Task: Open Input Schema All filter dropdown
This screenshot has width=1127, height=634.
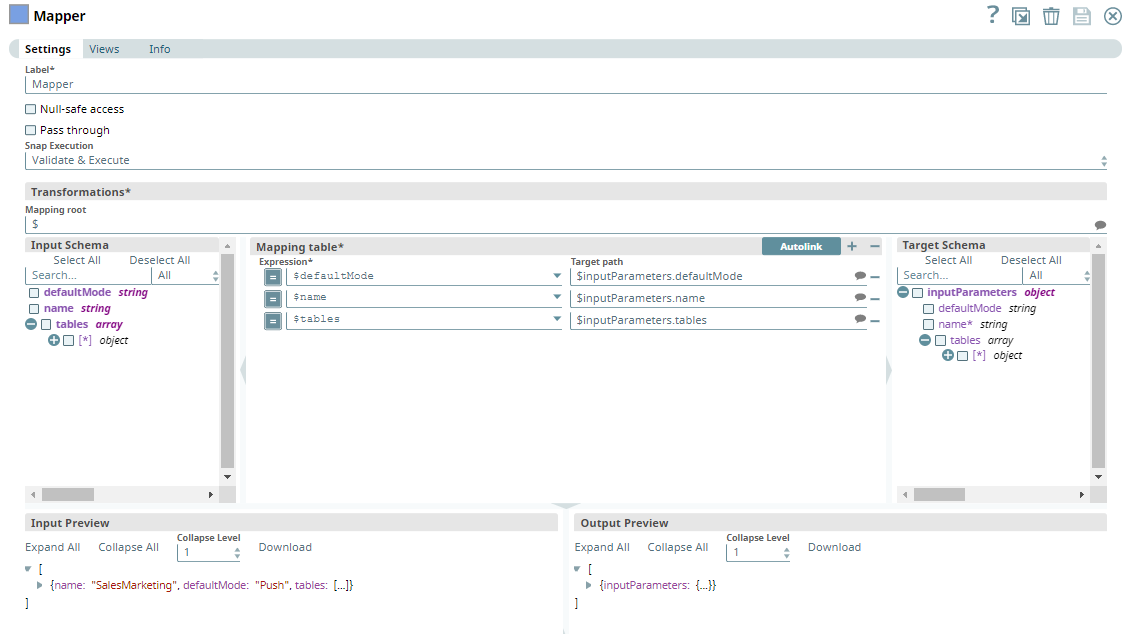Action: pos(187,275)
